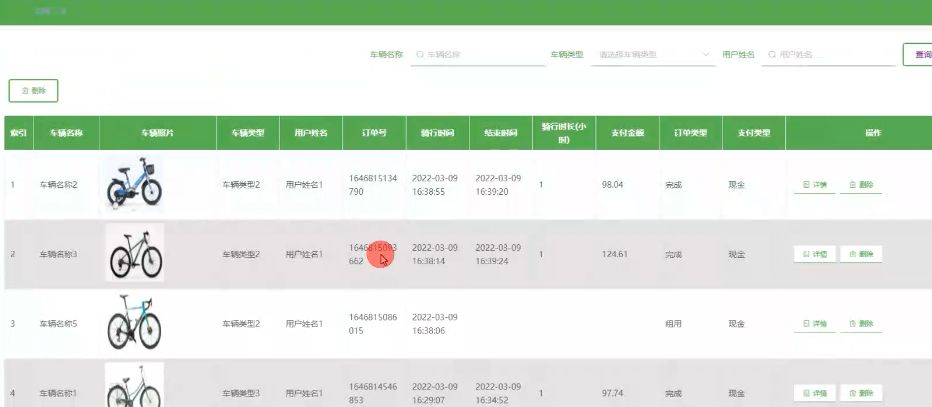Click the 用户姓名 column header
The width and height of the screenshot is (932, 407).
pyautogui.click(x=311, y=133)
